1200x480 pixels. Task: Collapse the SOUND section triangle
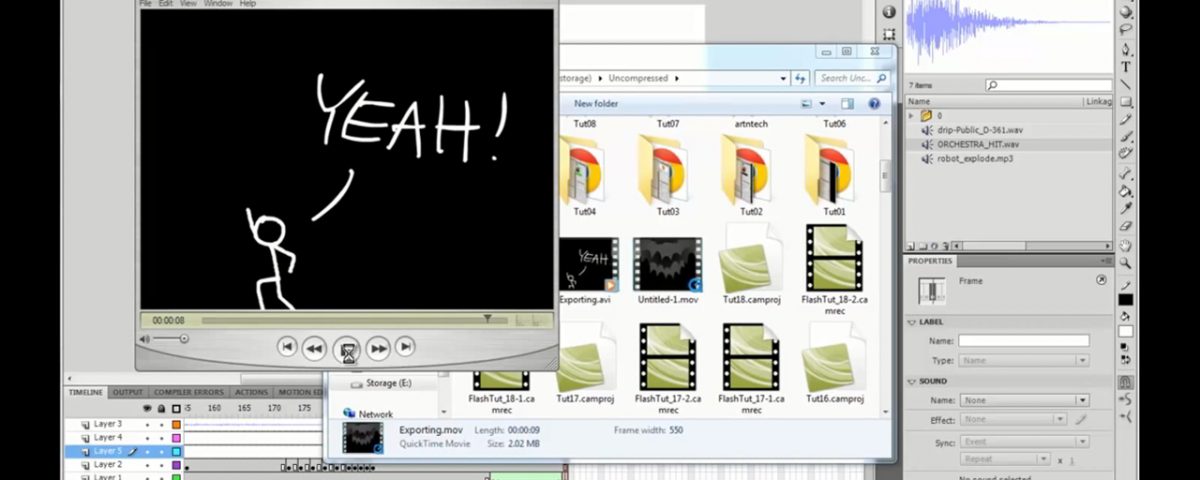click(912, 381)
